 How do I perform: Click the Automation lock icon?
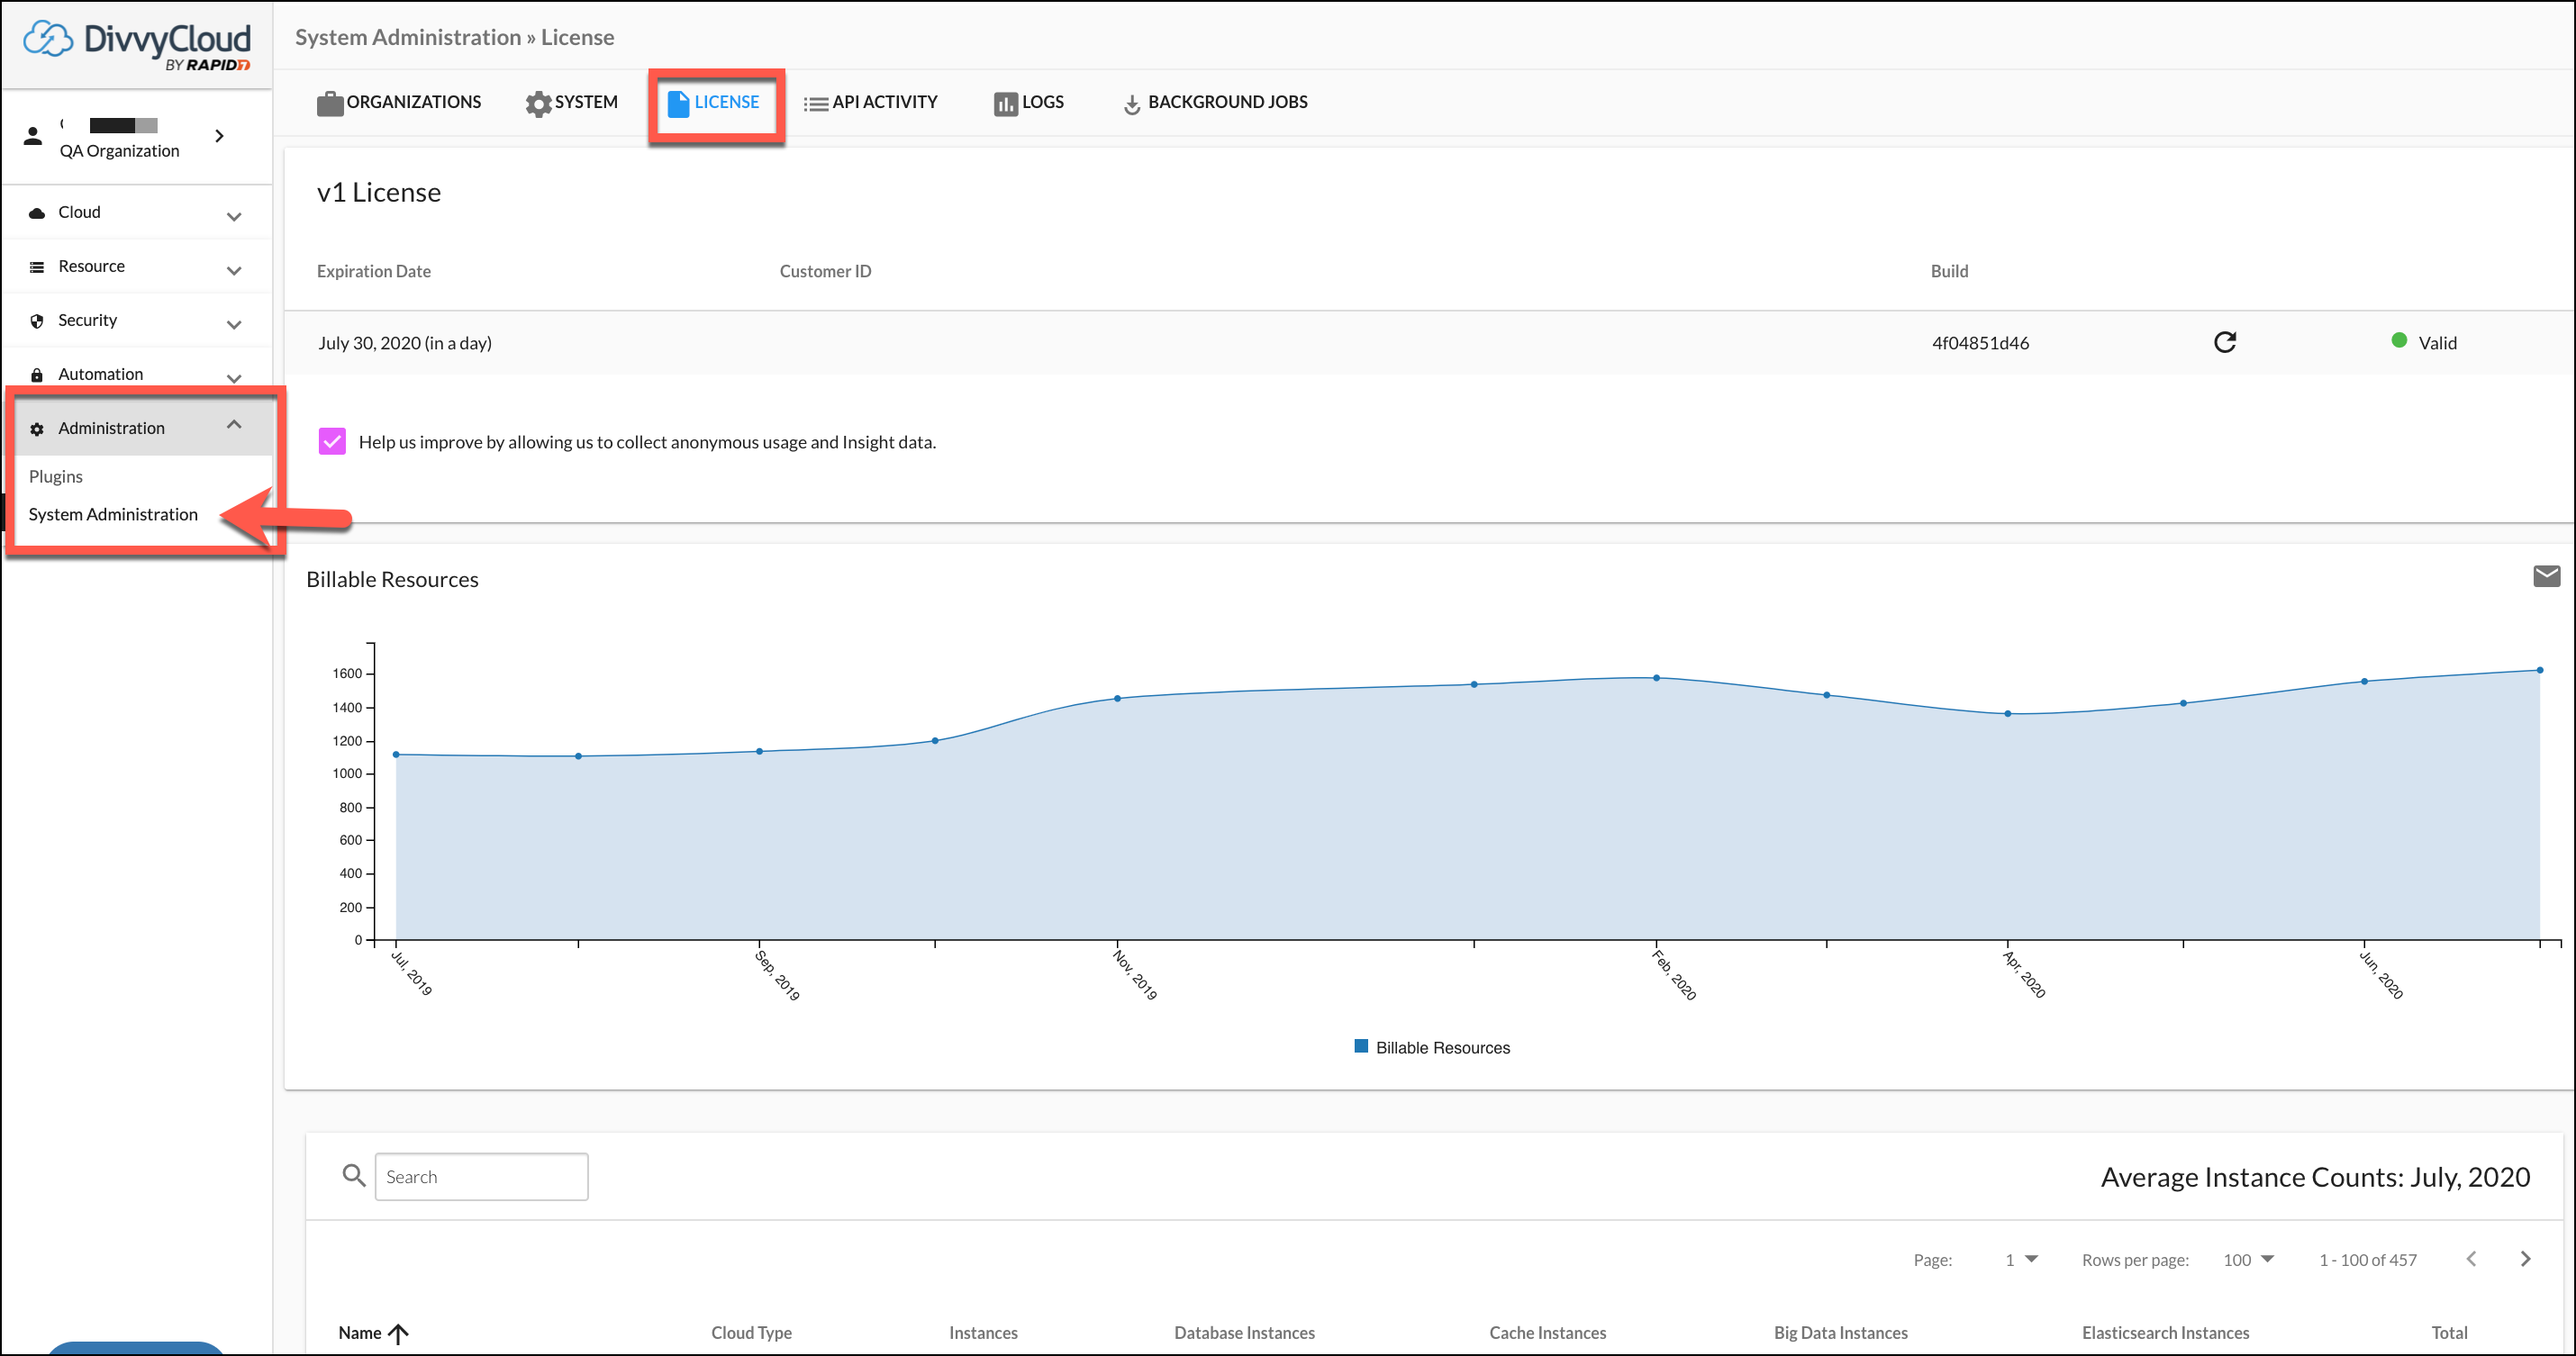37,375
